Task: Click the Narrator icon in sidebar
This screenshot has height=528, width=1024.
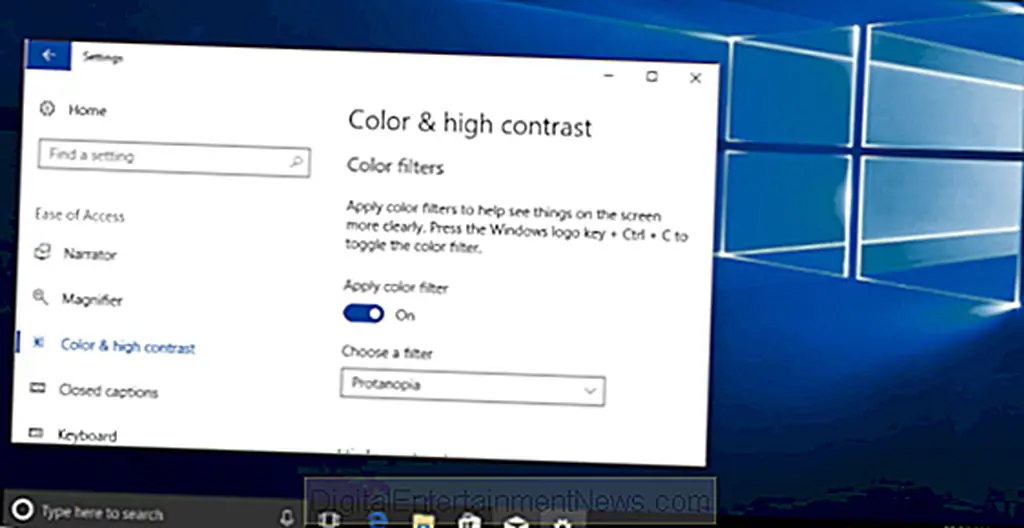Action: point(42,253)
